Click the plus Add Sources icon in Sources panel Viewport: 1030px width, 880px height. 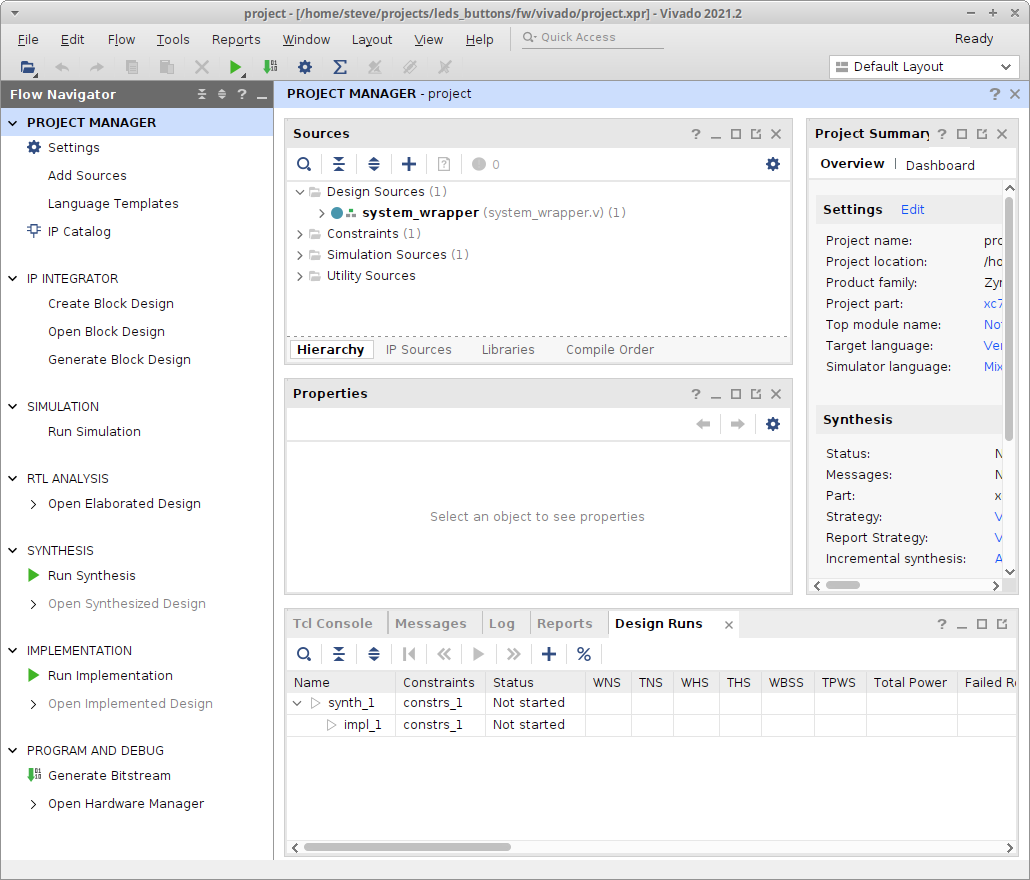408,164
